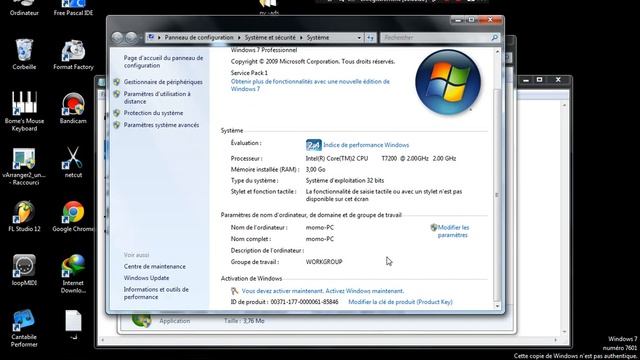Image resolution: width=640 pixels, height=360 pixels.
Task: Open Windows Update link
Action: [147, 278]
